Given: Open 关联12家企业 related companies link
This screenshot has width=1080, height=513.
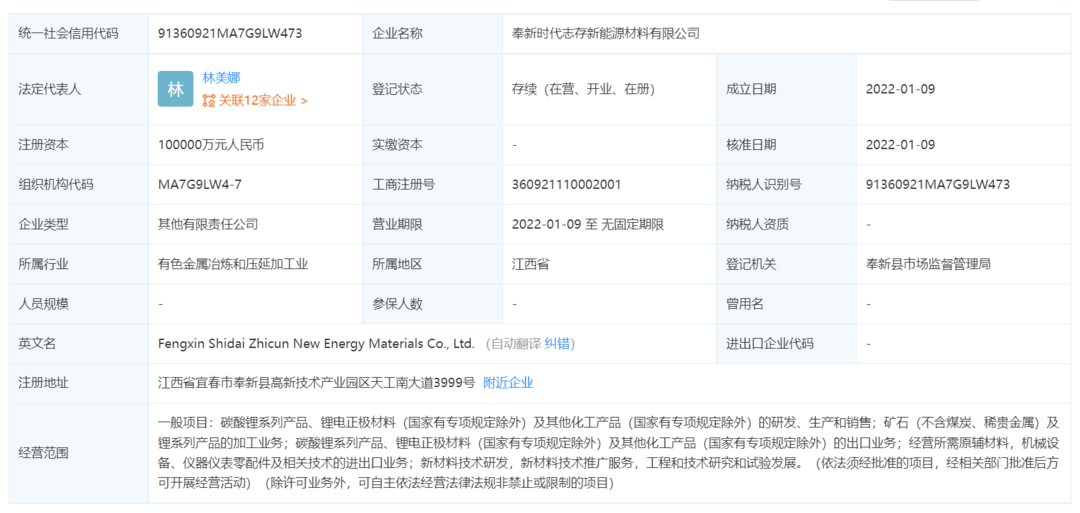Looking at the screenshot, I should click(x=263, y=101).
